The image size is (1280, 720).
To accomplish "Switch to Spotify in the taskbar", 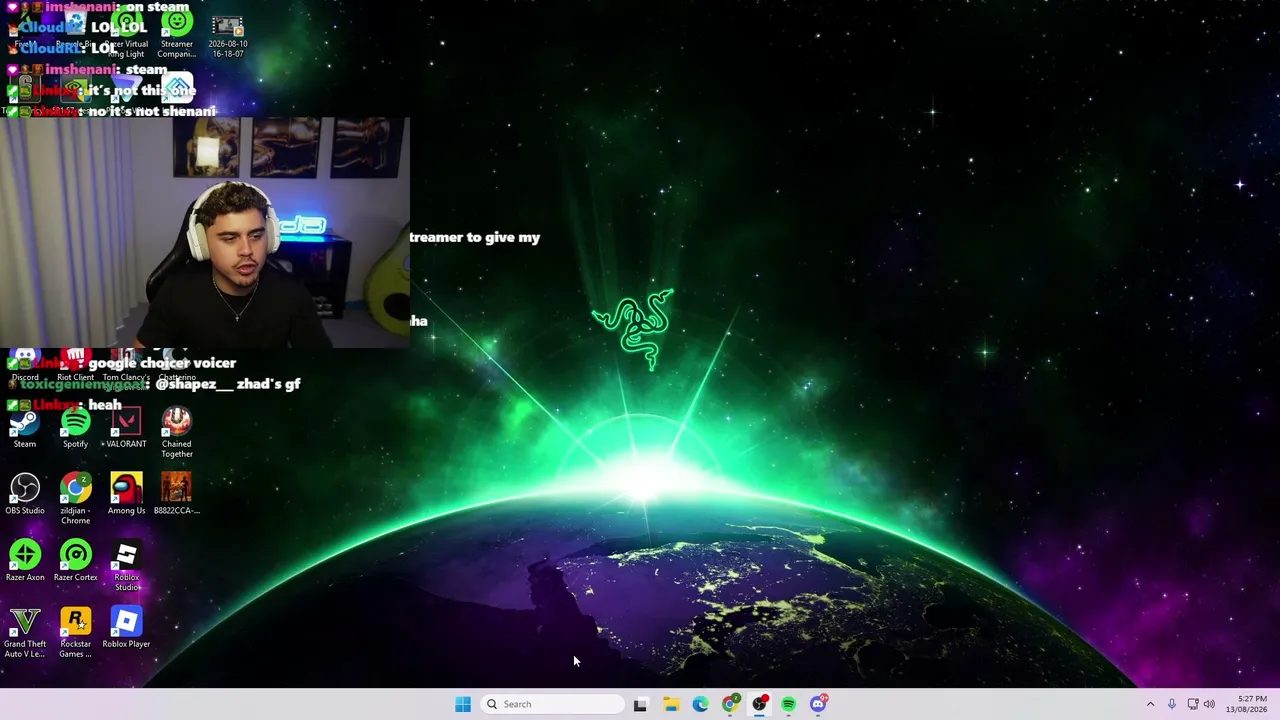I will tap(789, 704).
